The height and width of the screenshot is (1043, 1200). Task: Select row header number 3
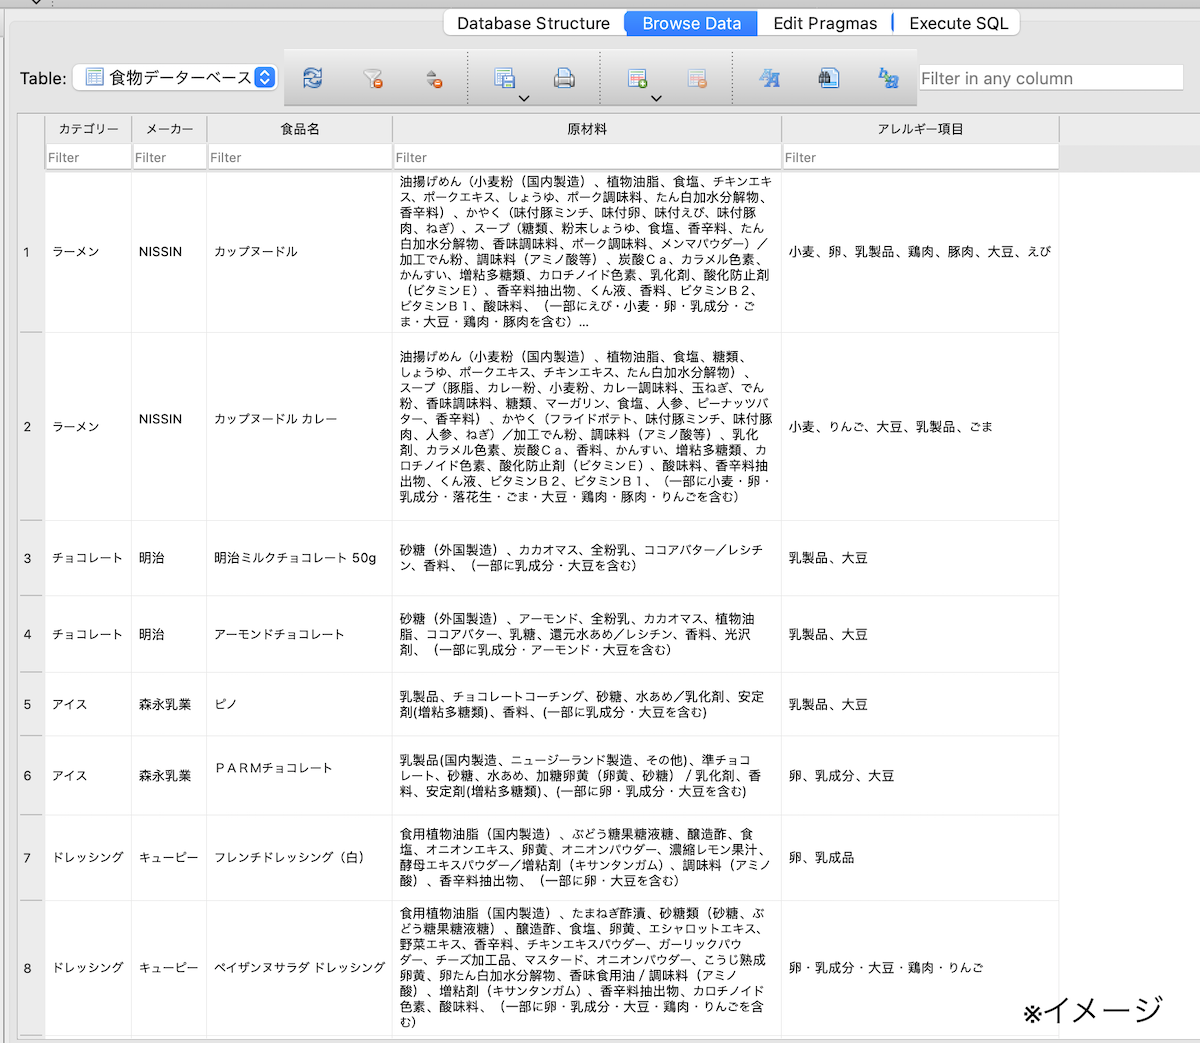30,558
